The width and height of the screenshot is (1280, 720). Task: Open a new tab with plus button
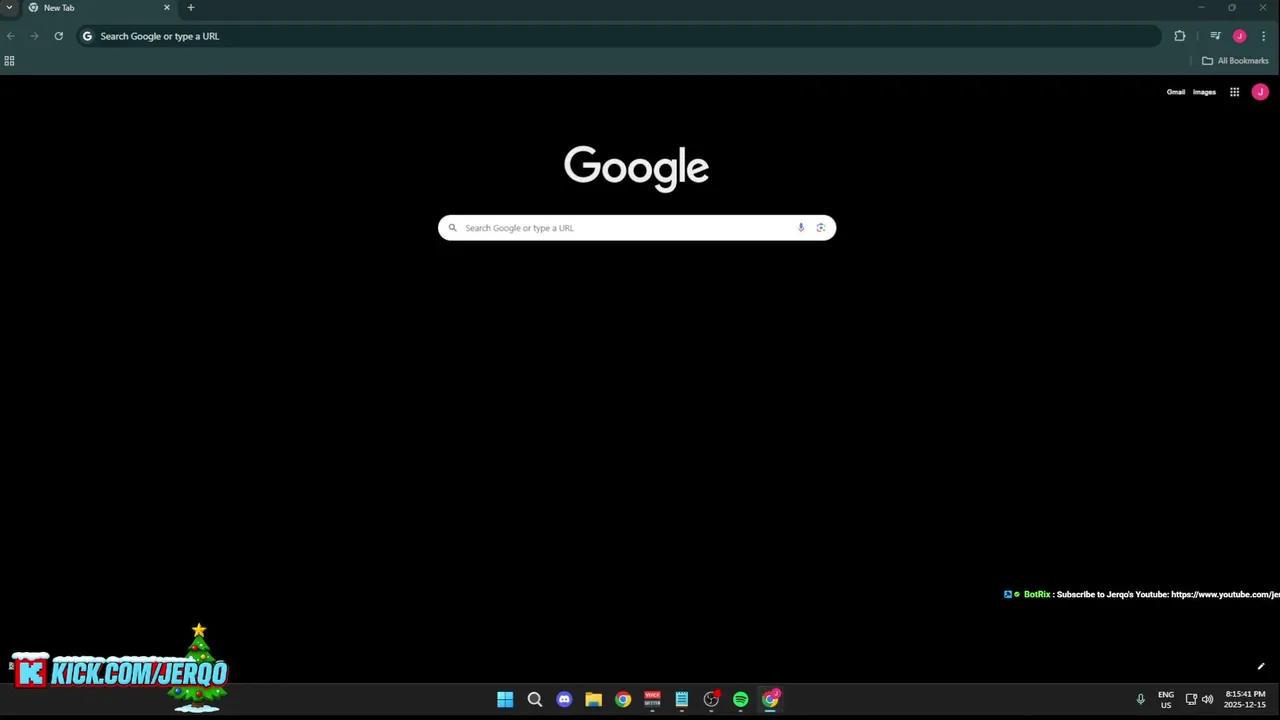(190, 8)
